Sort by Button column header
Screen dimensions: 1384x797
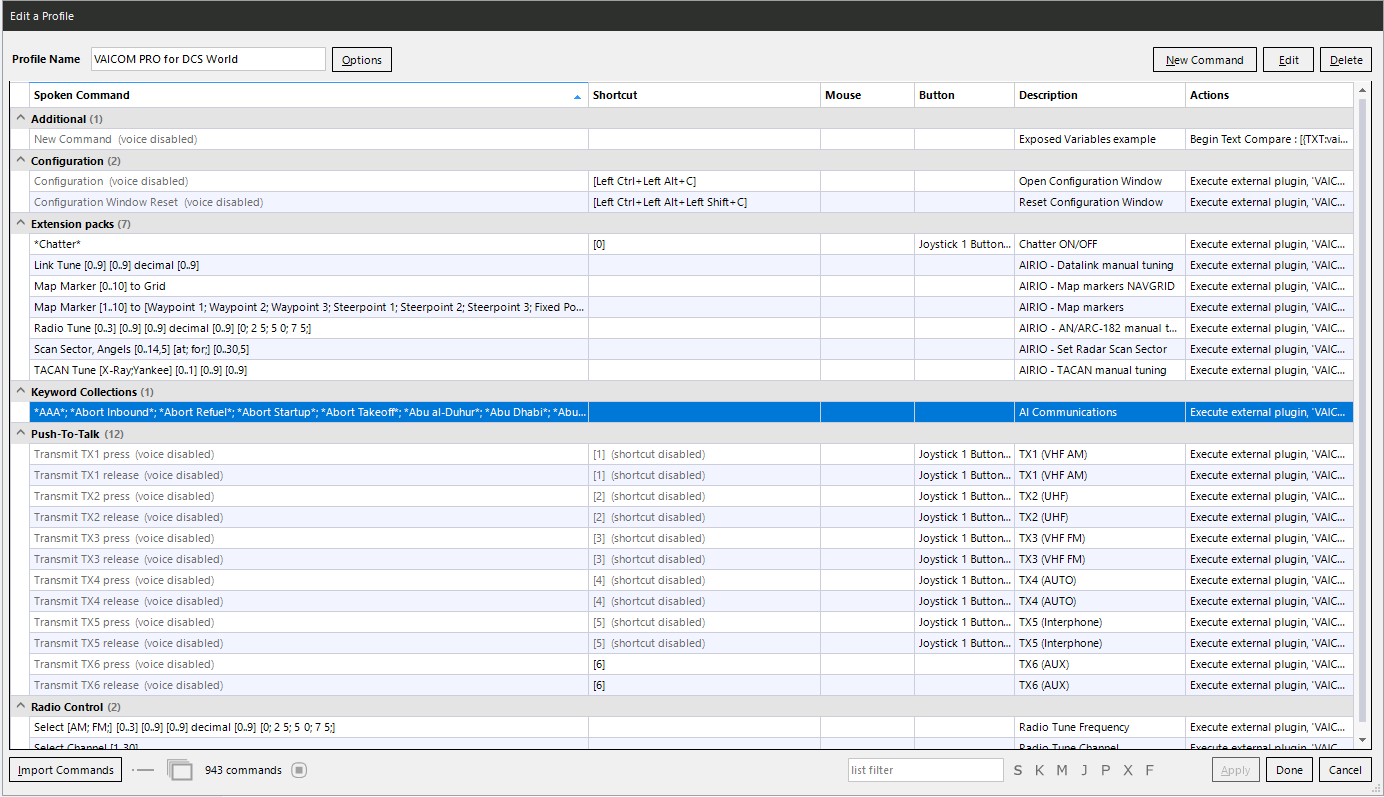click(x=964, y=95)
